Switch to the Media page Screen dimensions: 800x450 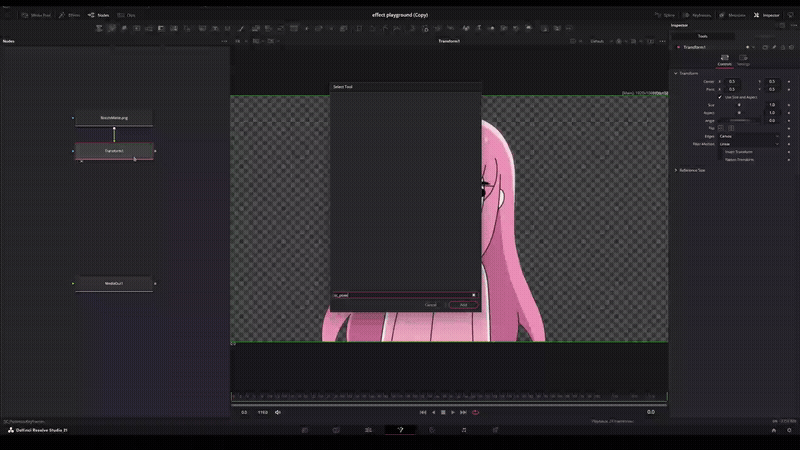point(305,430)
